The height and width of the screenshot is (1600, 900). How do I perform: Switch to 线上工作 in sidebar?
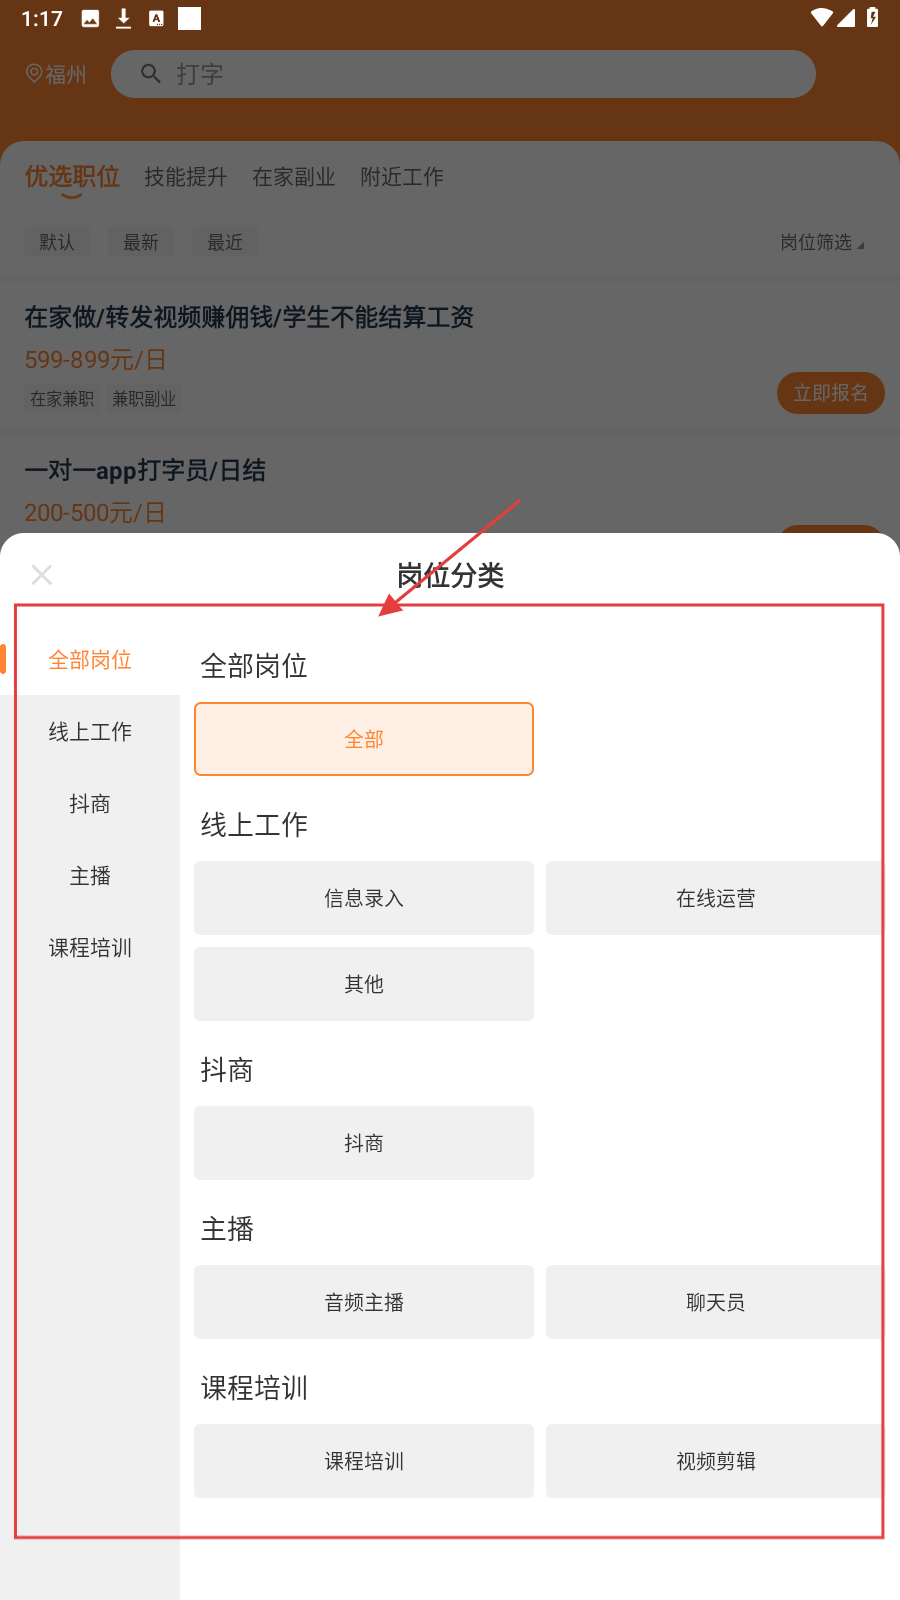tap(90, 732)
